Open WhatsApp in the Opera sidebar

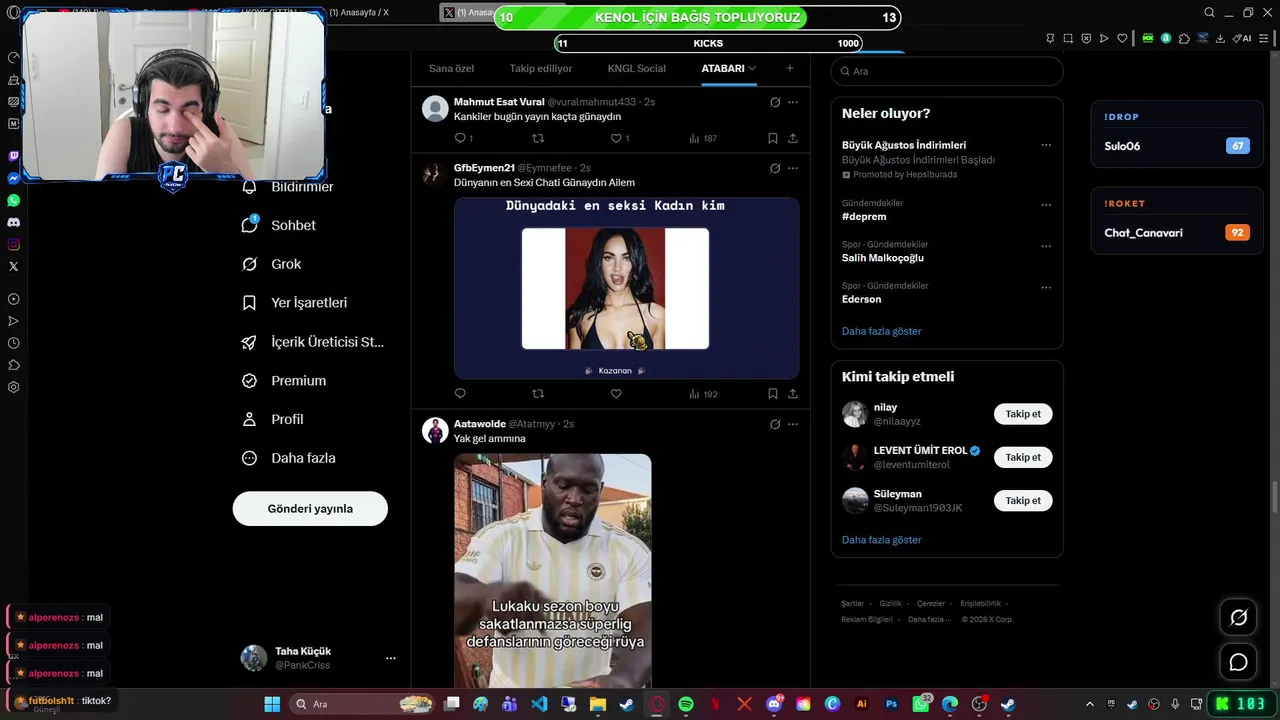point(14,200)
